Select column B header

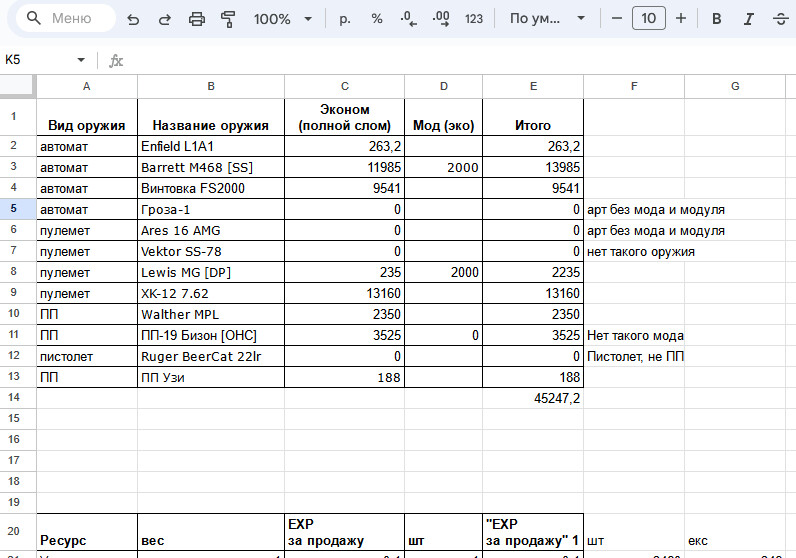click(x=211, y=86)
